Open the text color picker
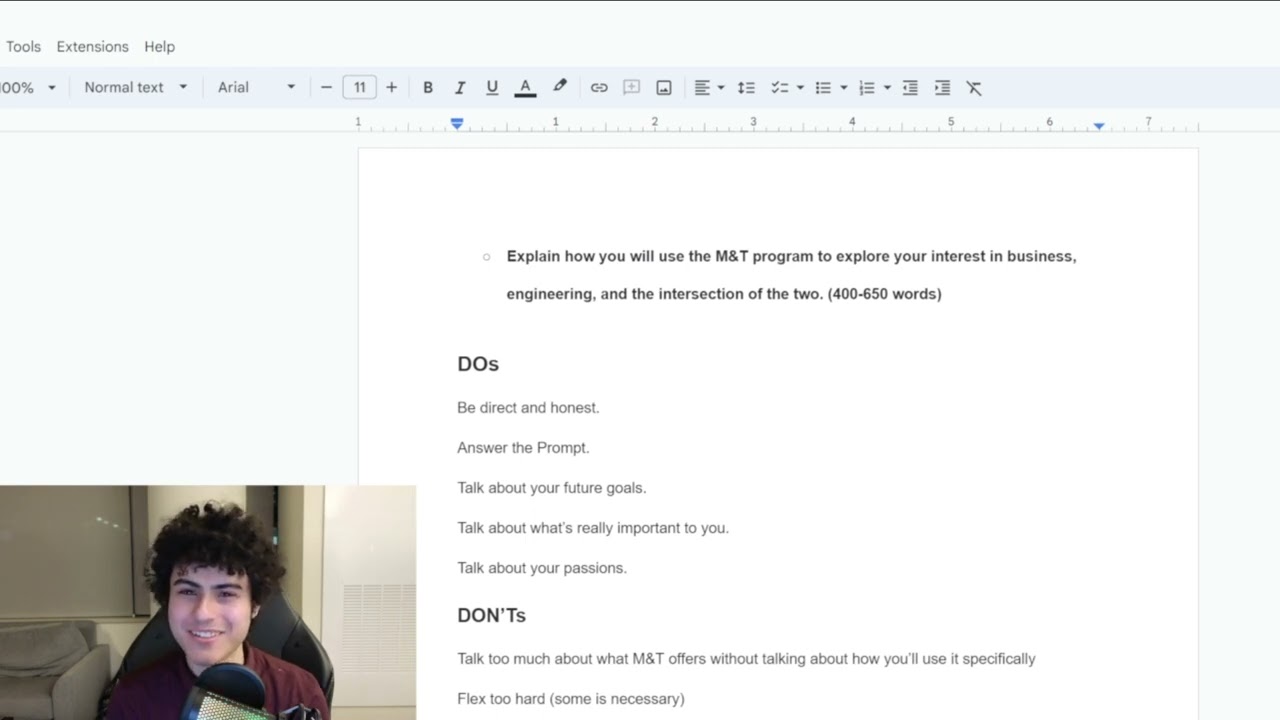Screen dimensions: 1280x720 tap(525, 88)
